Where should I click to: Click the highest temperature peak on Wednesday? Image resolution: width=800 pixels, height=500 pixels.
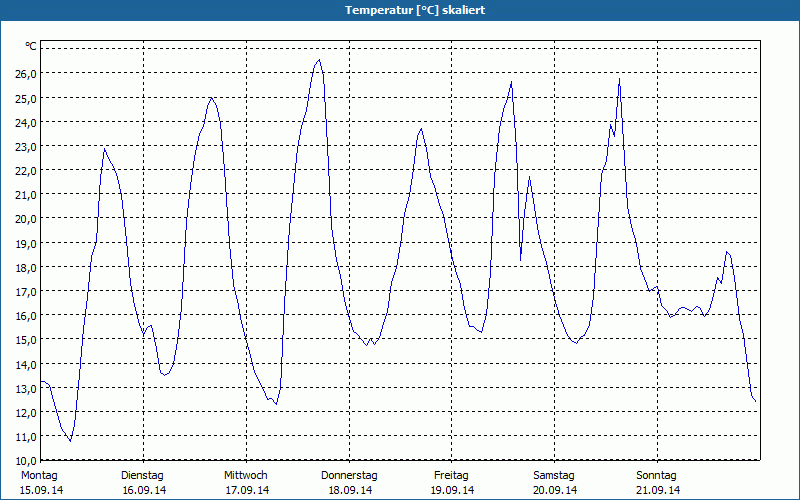tap(319, 60)
